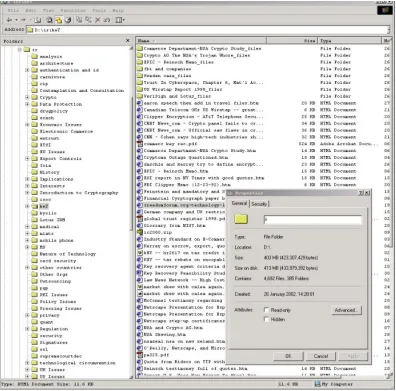Expand the 'technological circumvention' tree node
This screenshot has height=391, width=396.
coord(27,363)
